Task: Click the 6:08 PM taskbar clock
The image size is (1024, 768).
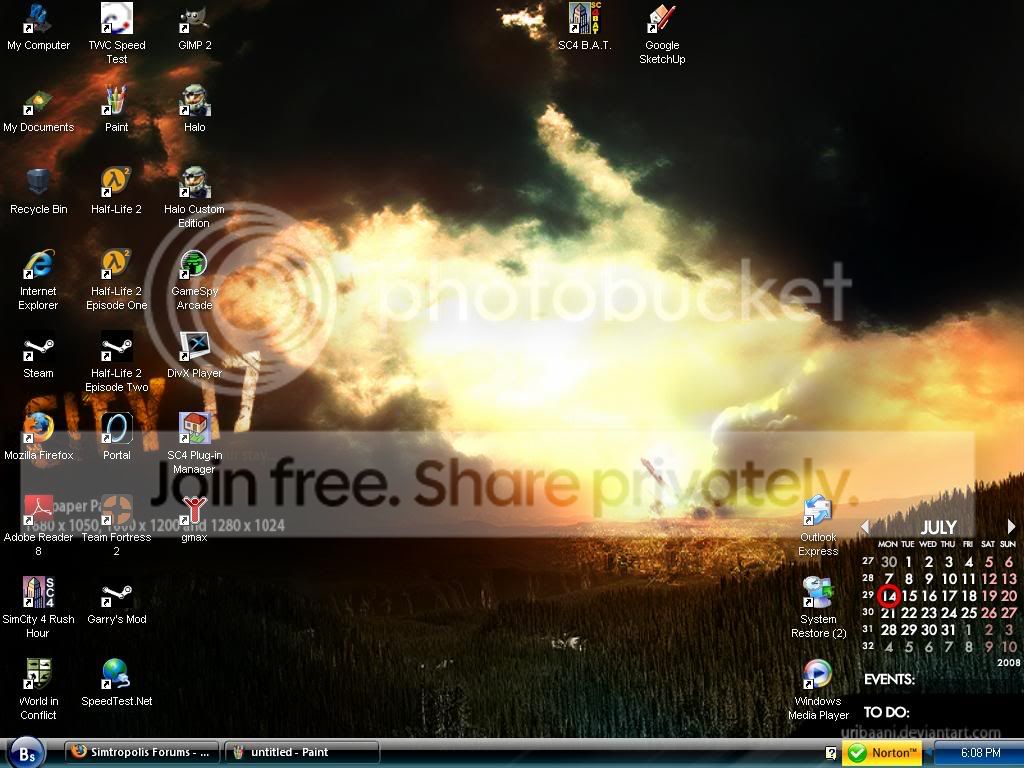Action: click(980, 753)
